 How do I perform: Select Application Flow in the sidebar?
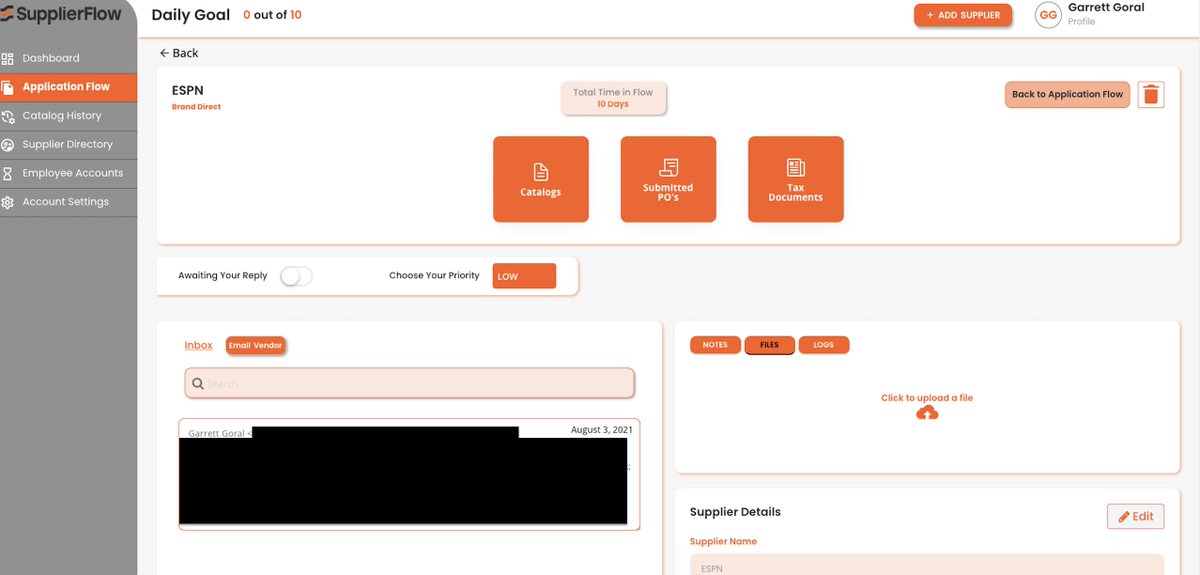68,87
